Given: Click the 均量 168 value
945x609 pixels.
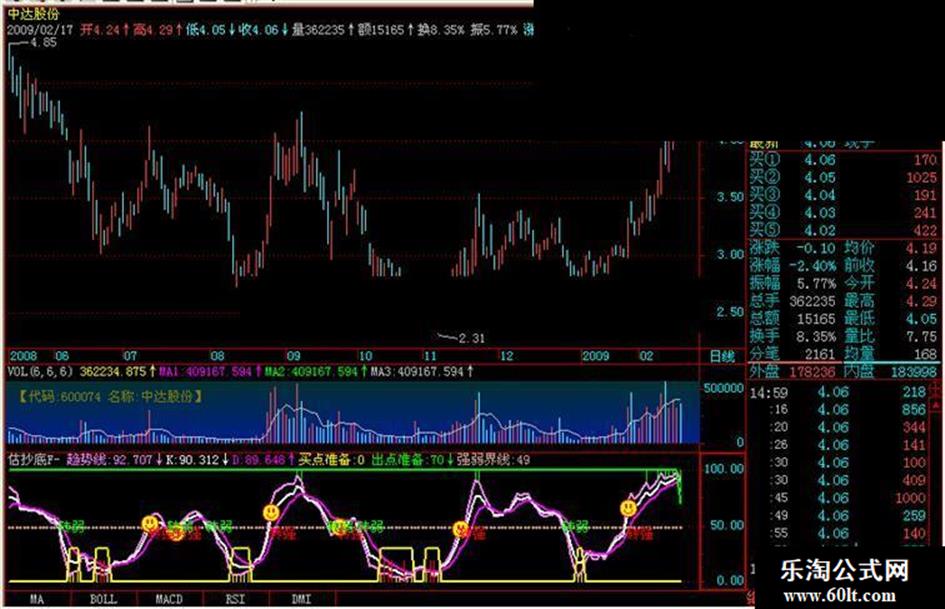Looking at the screenshot, I should click(925, 353).
